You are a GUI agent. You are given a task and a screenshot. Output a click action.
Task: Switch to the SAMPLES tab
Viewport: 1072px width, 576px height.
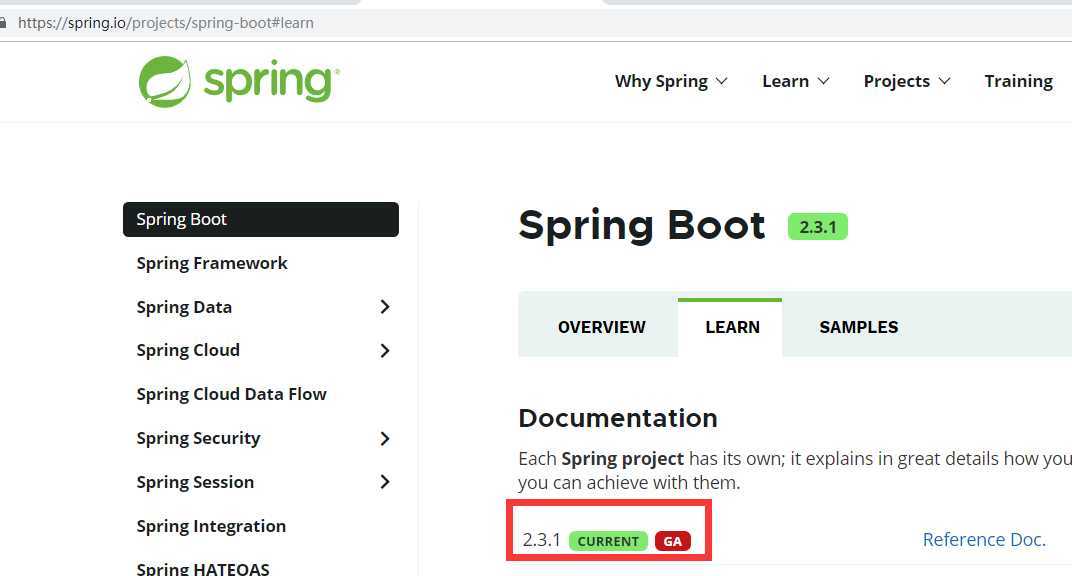coord(859,327)
